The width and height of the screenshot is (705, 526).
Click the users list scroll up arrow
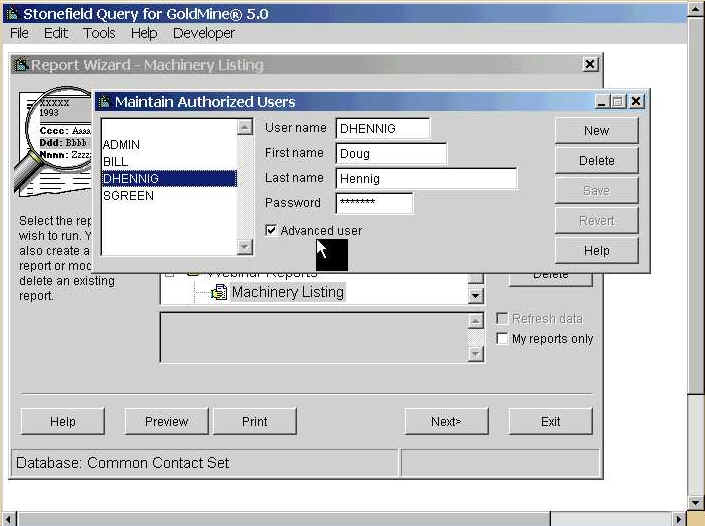[245, 127]
